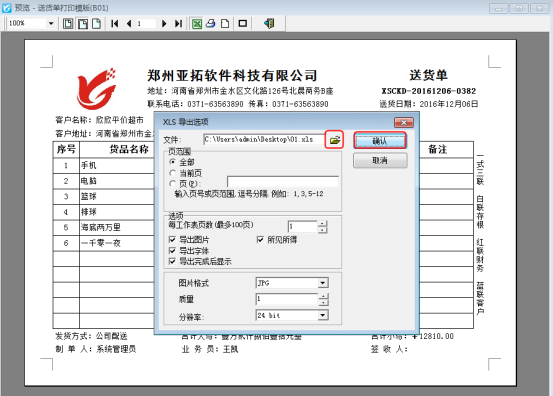Expand the 分辨率 24 bit dropdown
Image resolution: width=553 pixels, height=396 pixels.
323,315
